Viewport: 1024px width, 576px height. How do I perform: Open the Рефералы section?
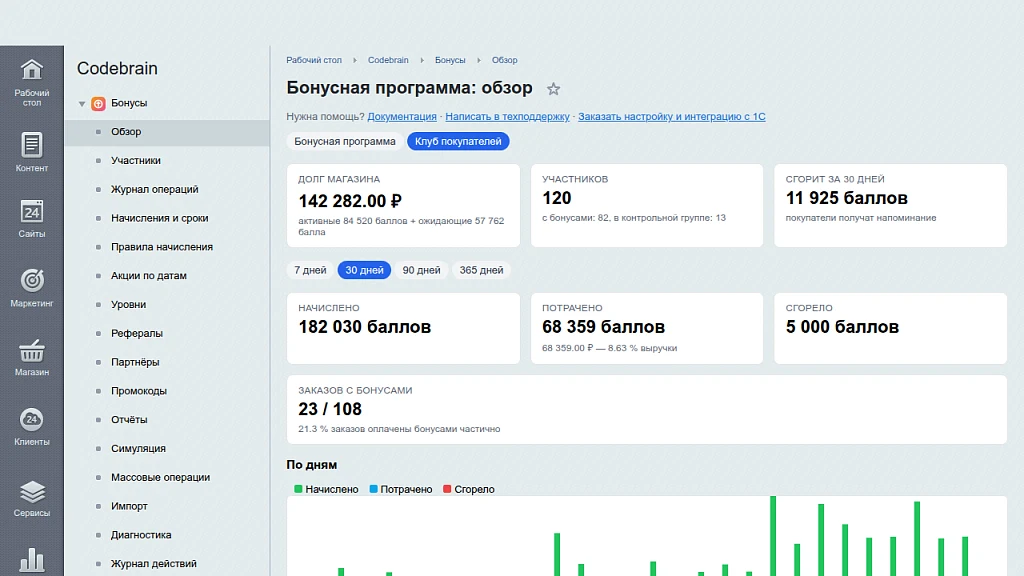(136, 333)
